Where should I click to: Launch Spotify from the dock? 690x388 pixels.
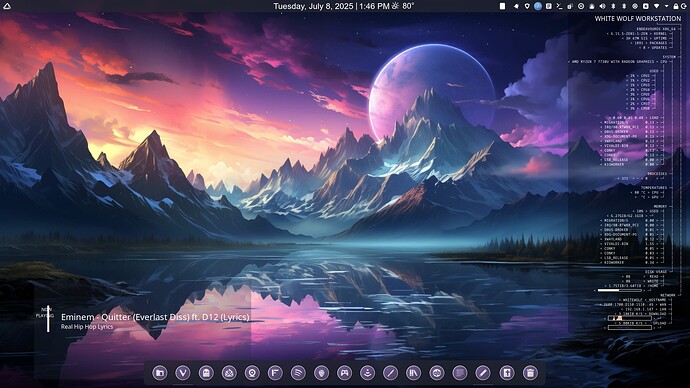298,373
